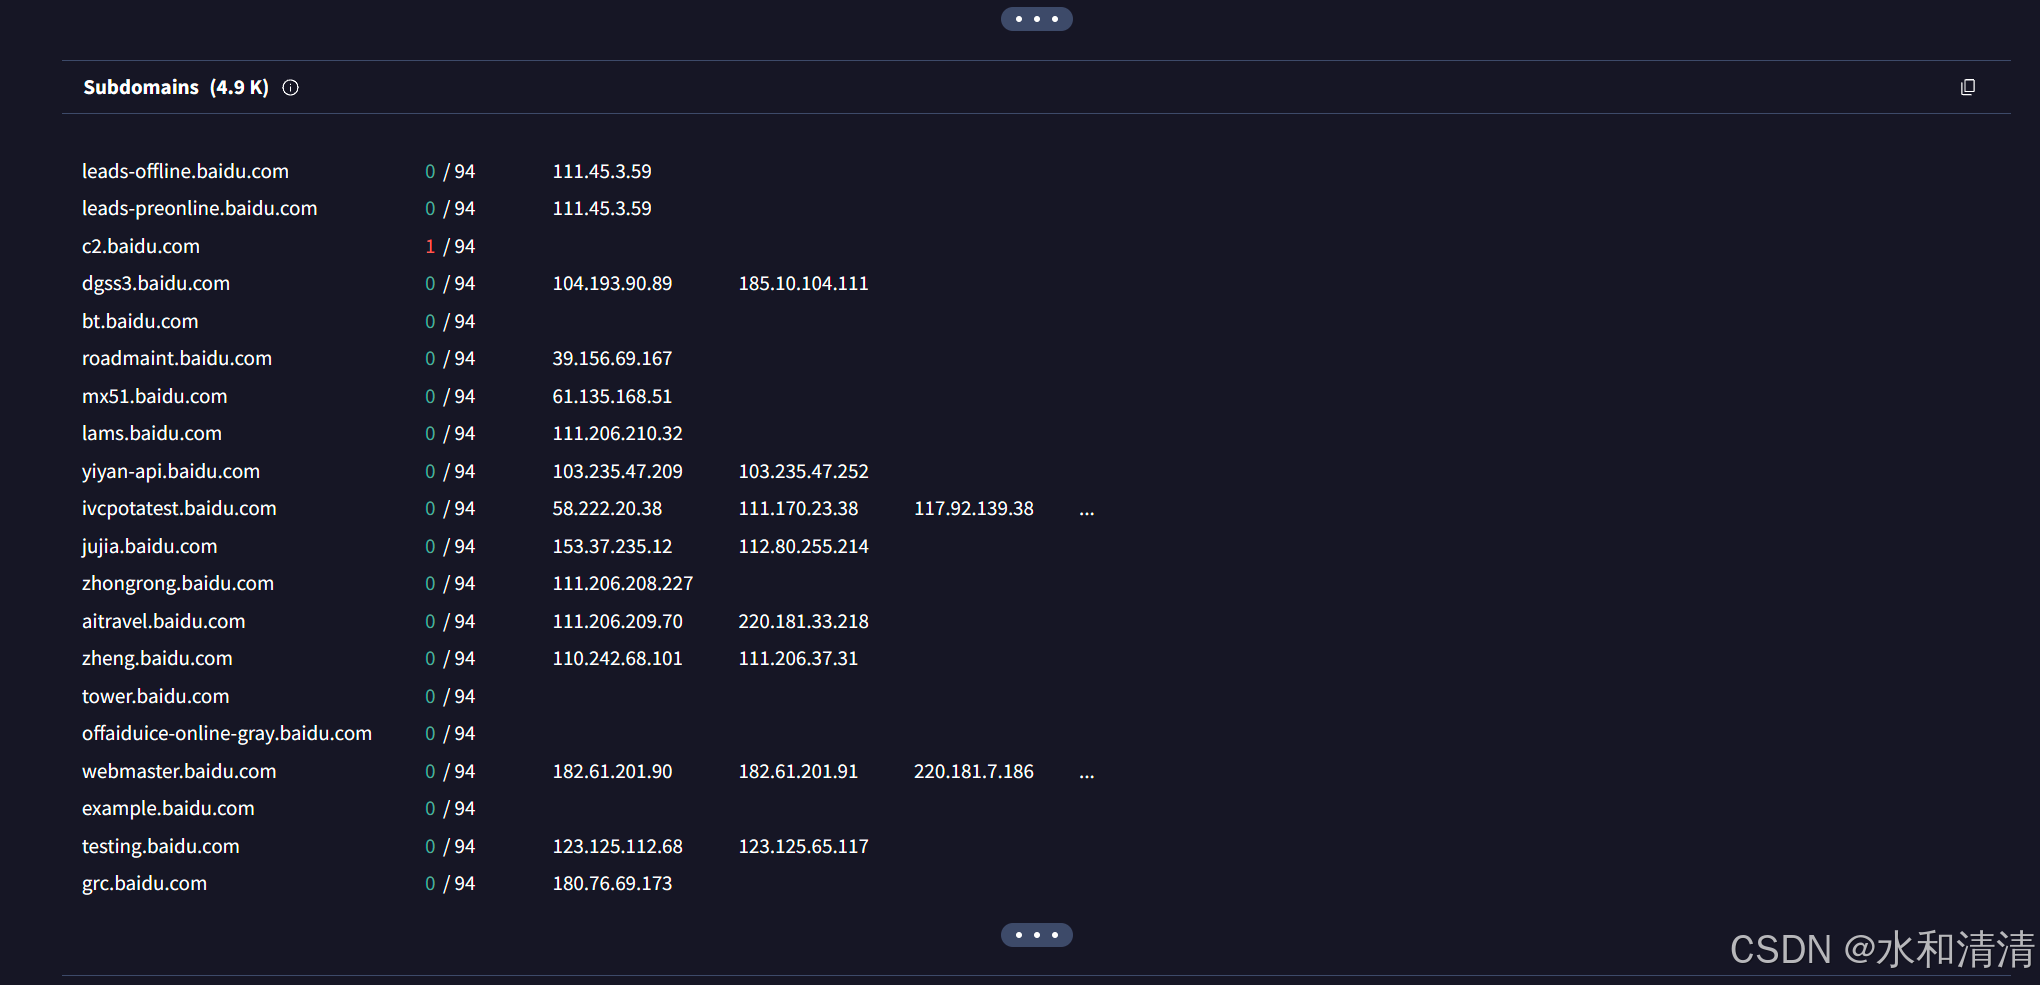Click IP address 182.61.201.91
Screen dimensions: 2040x985
pos(798,771)
